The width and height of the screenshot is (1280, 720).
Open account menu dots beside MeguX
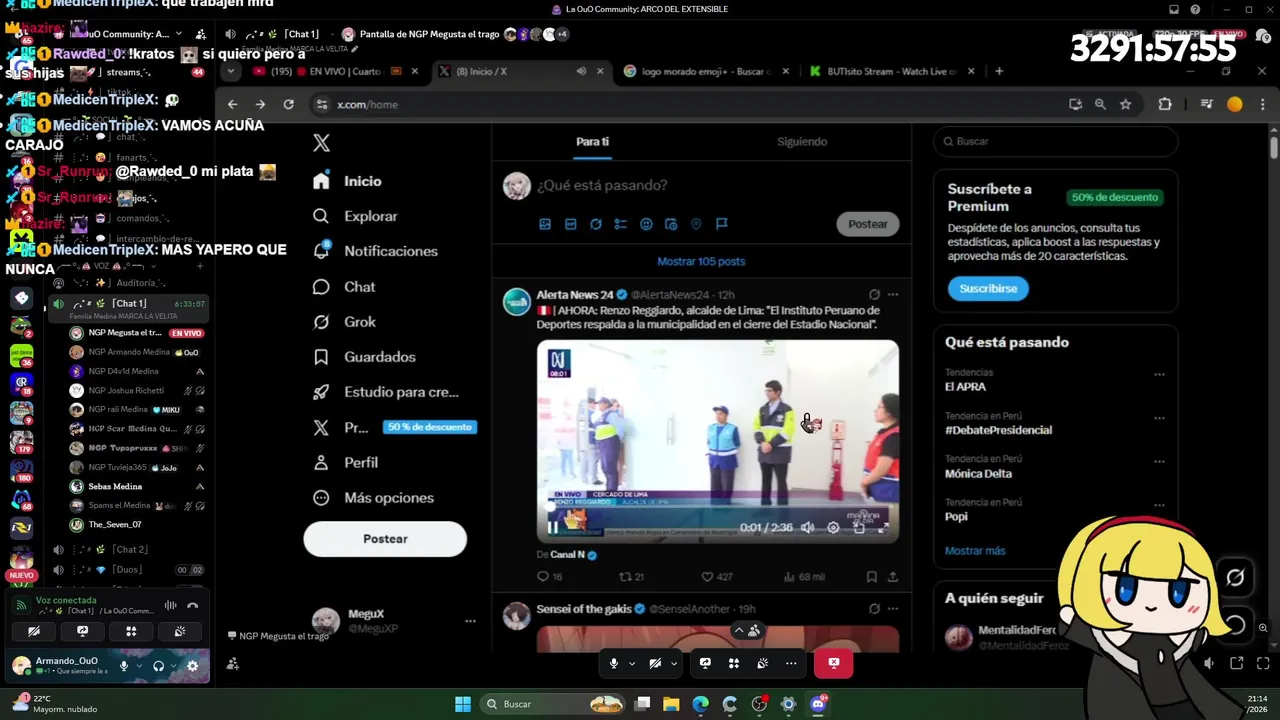[x=470, y=621]
